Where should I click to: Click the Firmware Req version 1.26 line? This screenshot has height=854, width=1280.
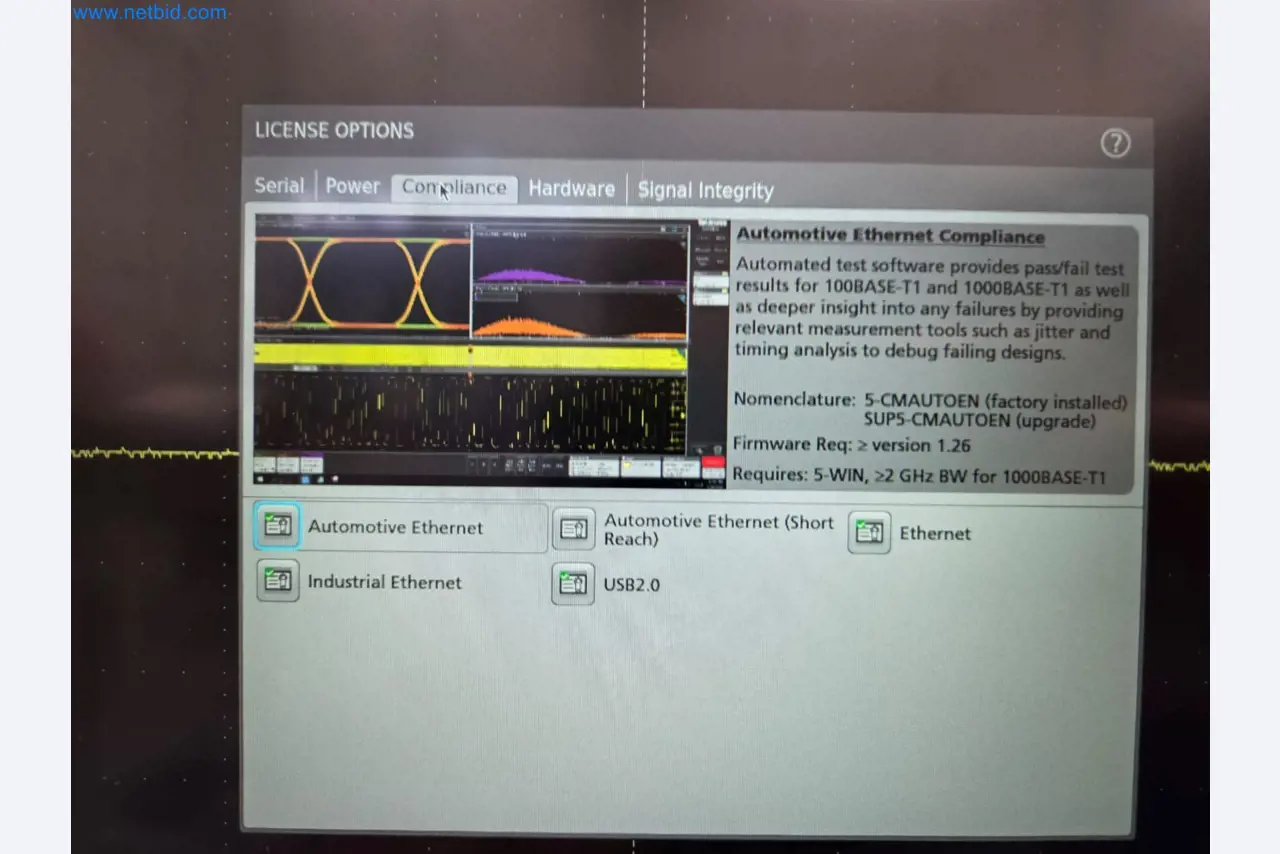(x=851, y=445)
